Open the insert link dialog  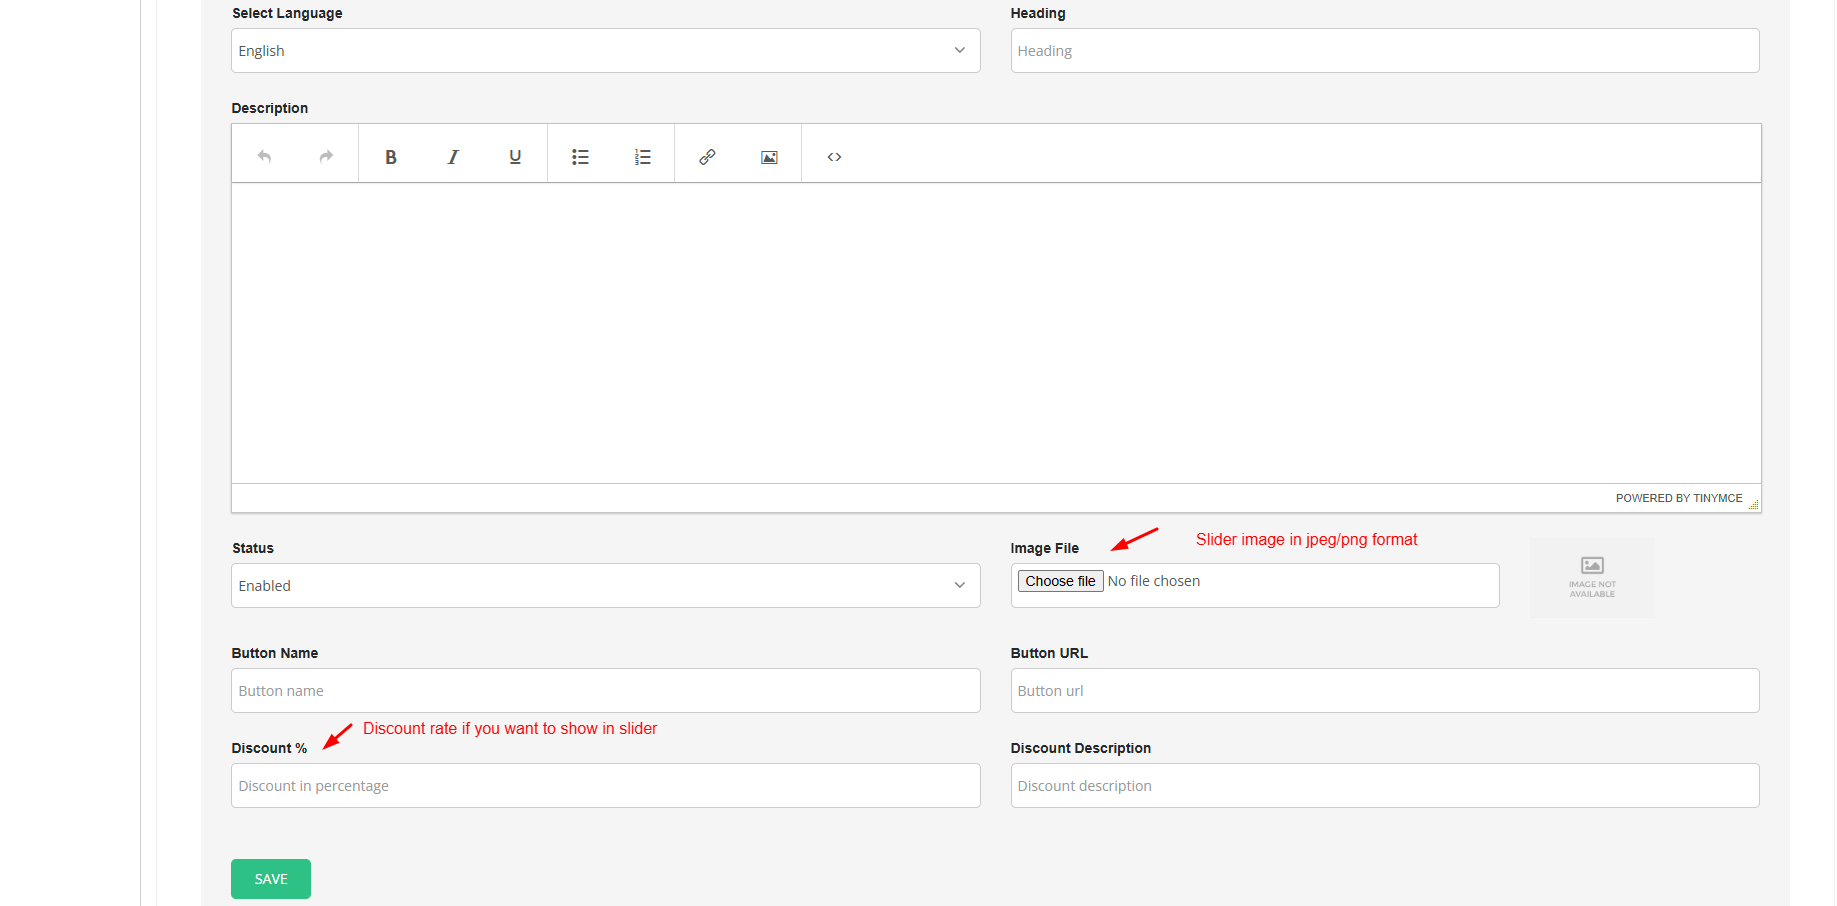pos(707,157)
